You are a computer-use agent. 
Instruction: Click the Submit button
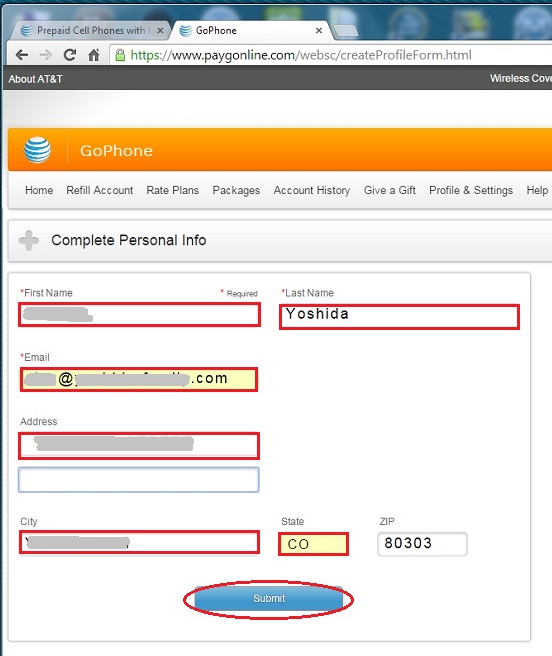point(269,599)
